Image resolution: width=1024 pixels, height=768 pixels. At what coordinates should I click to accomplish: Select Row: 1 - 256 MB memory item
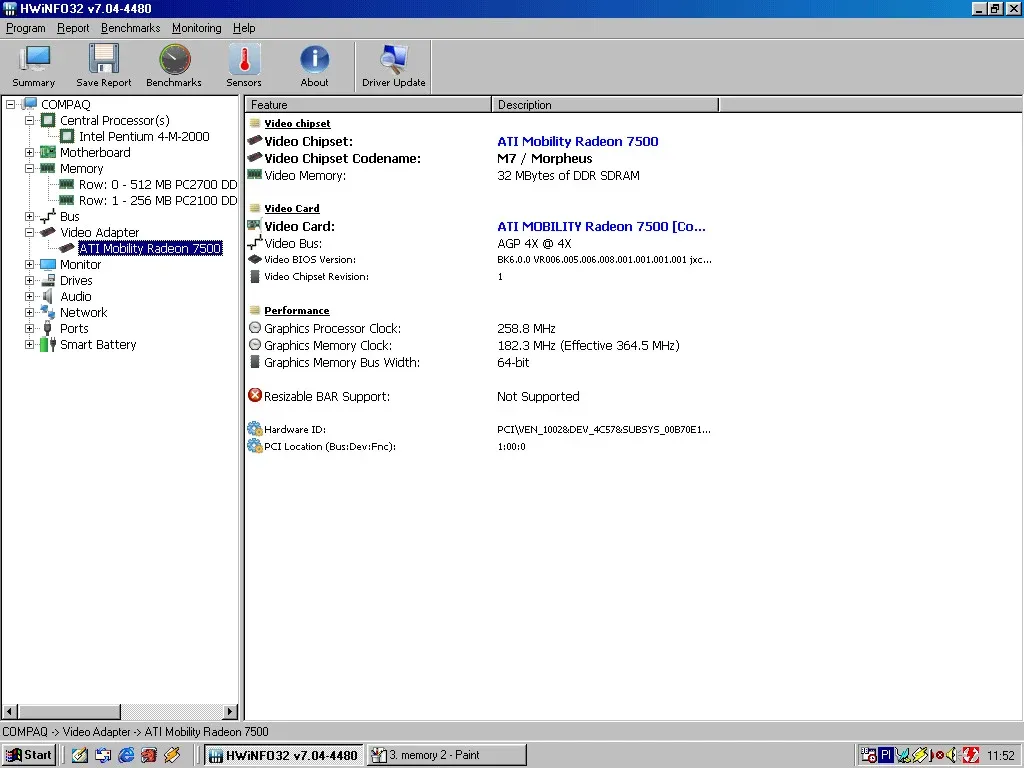(157, 200)
